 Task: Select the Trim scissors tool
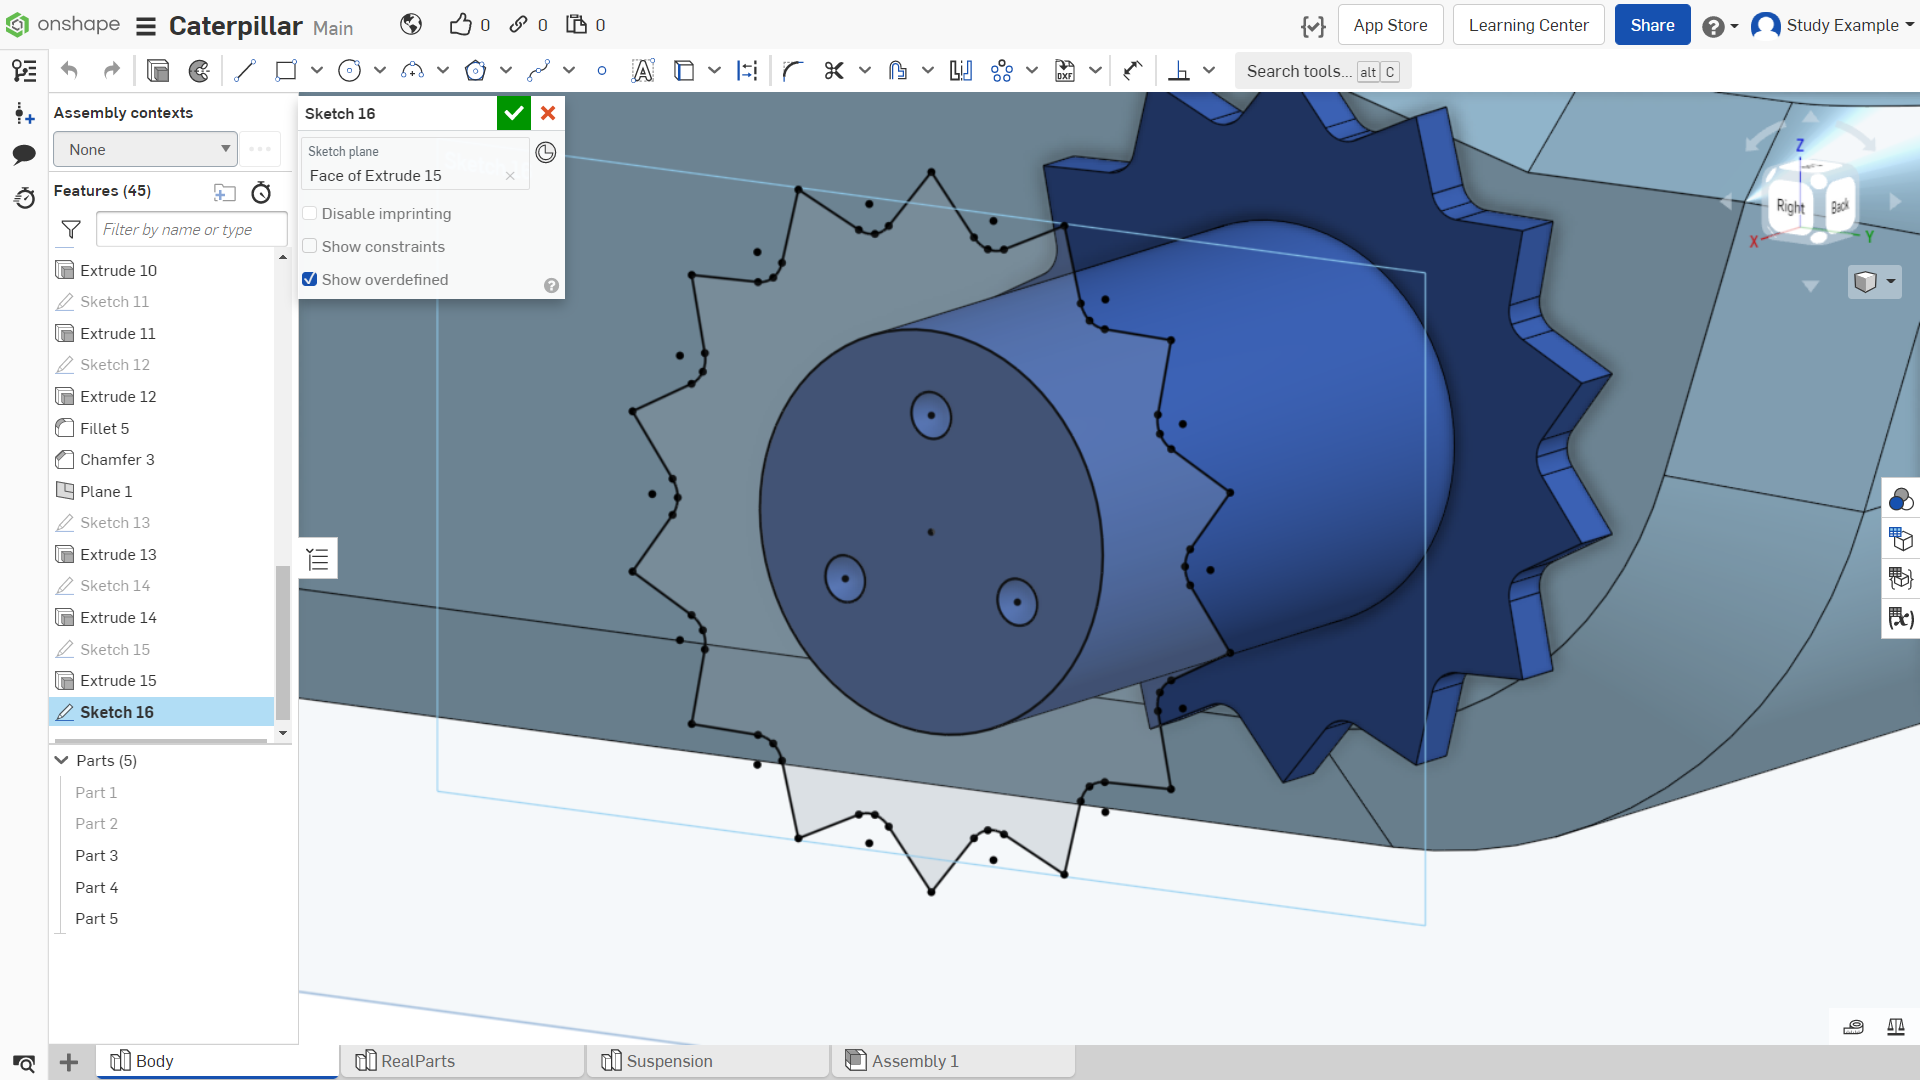pyautogui.click(x=834, y=71)
